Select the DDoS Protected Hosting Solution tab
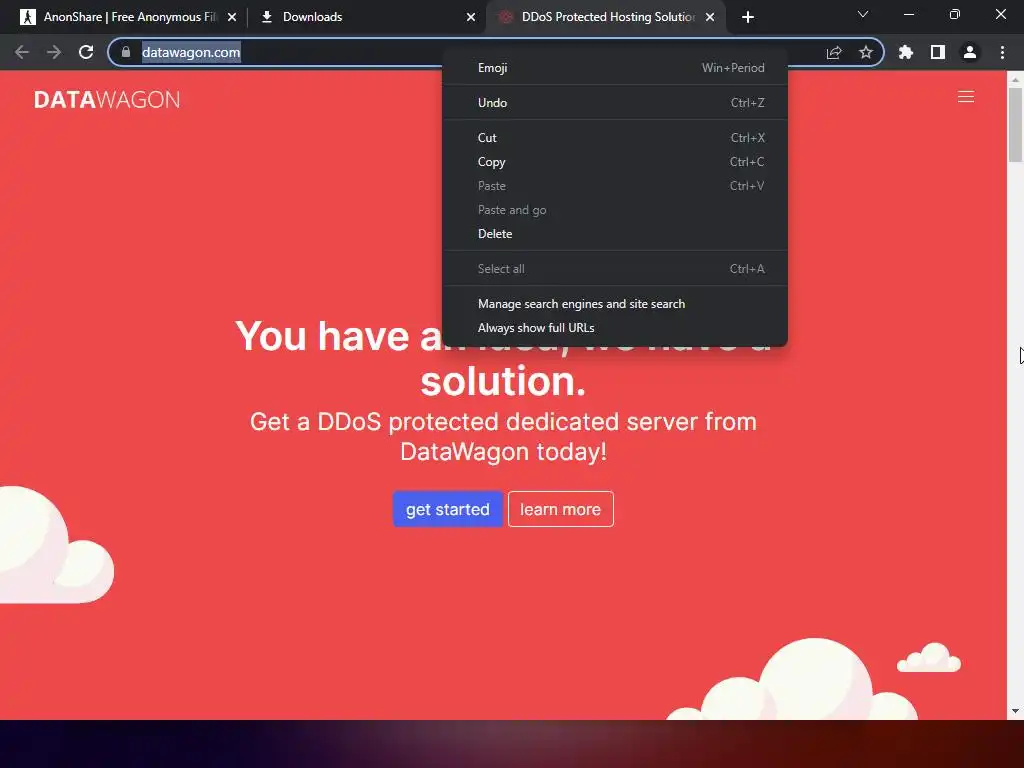1024x768 pixels. tap(606, 17)
